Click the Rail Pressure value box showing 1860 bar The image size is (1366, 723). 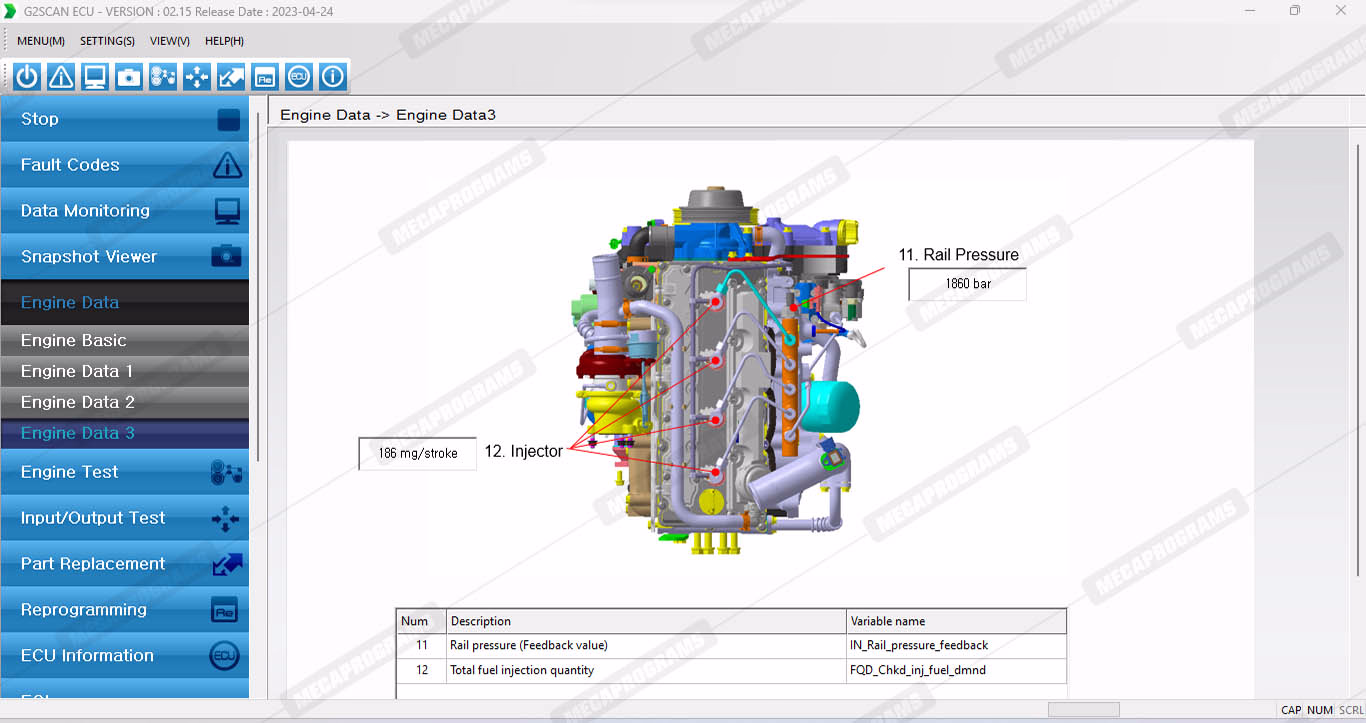point(967,284)
